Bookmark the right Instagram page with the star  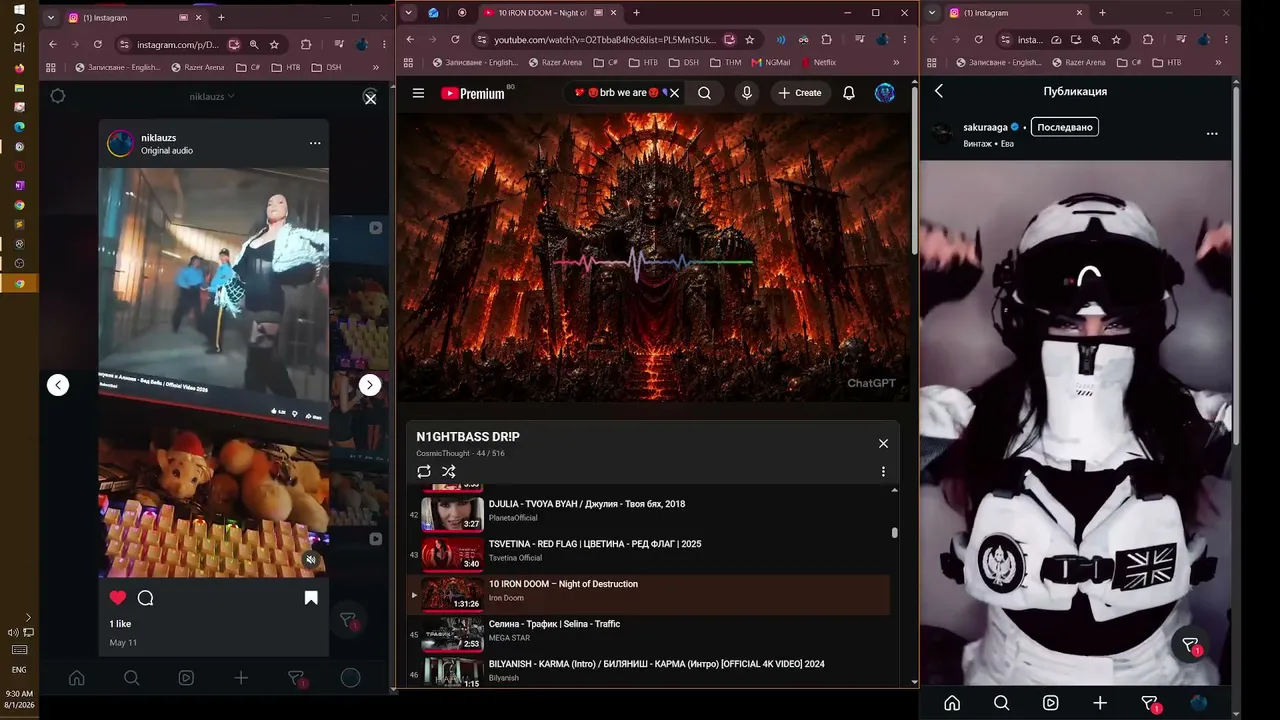1116,39
